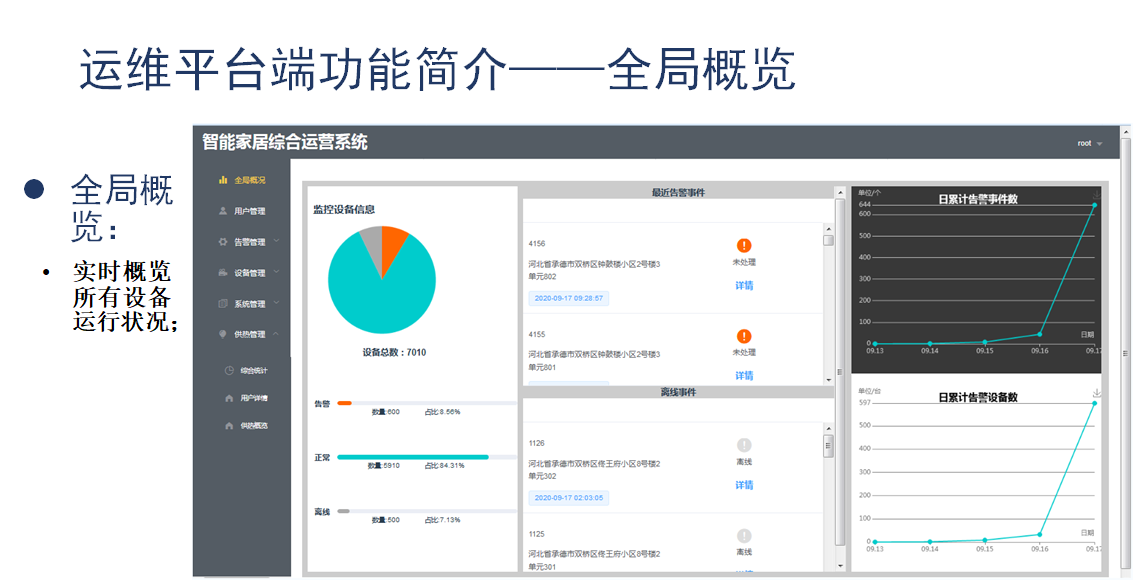Open 供热概览 home icon in submenu
This screenshot has width=1144, height=580.
click(229, 425)
